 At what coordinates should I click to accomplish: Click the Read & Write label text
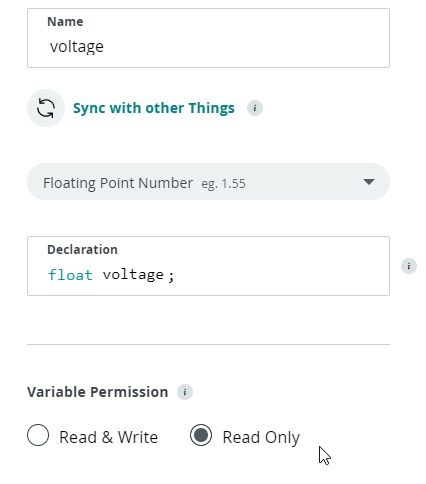108,437
